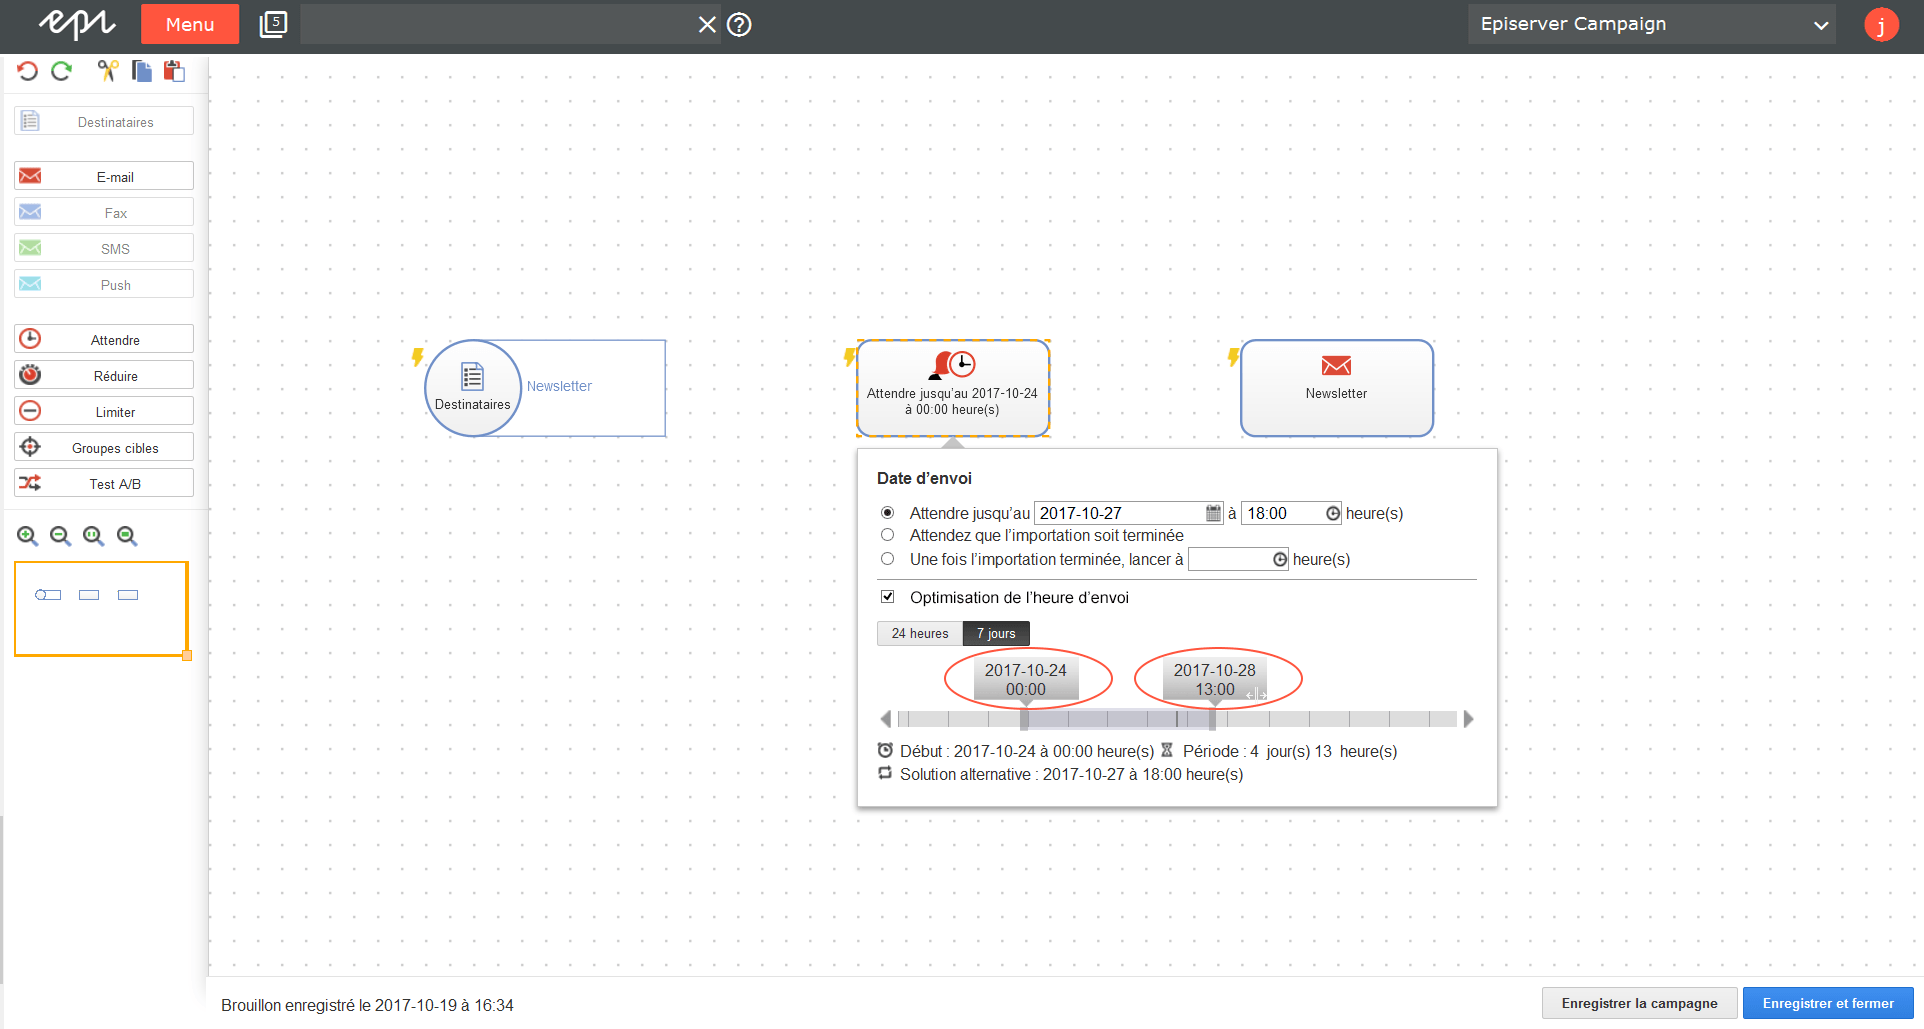1924x1029 pixels.
Task: Add a Limiter element from the palette
Action: (104, 411)
